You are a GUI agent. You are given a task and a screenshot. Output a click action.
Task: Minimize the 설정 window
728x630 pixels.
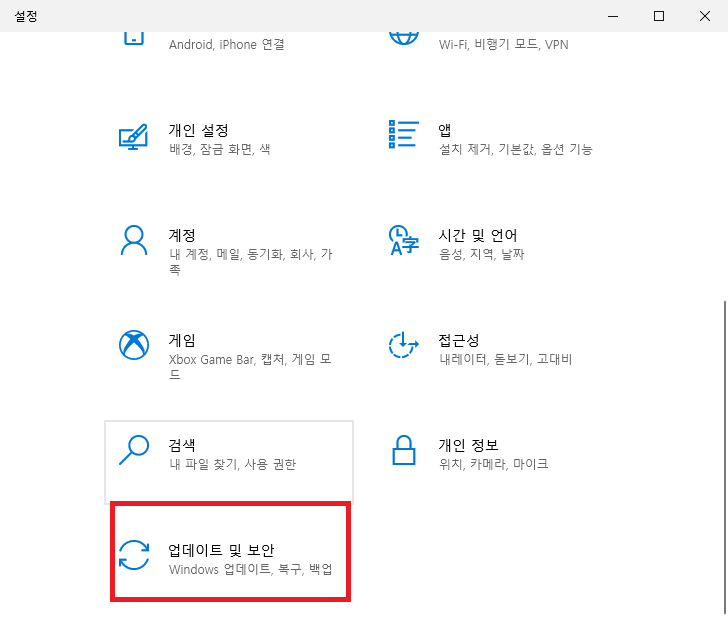click(x=613, y=16)
